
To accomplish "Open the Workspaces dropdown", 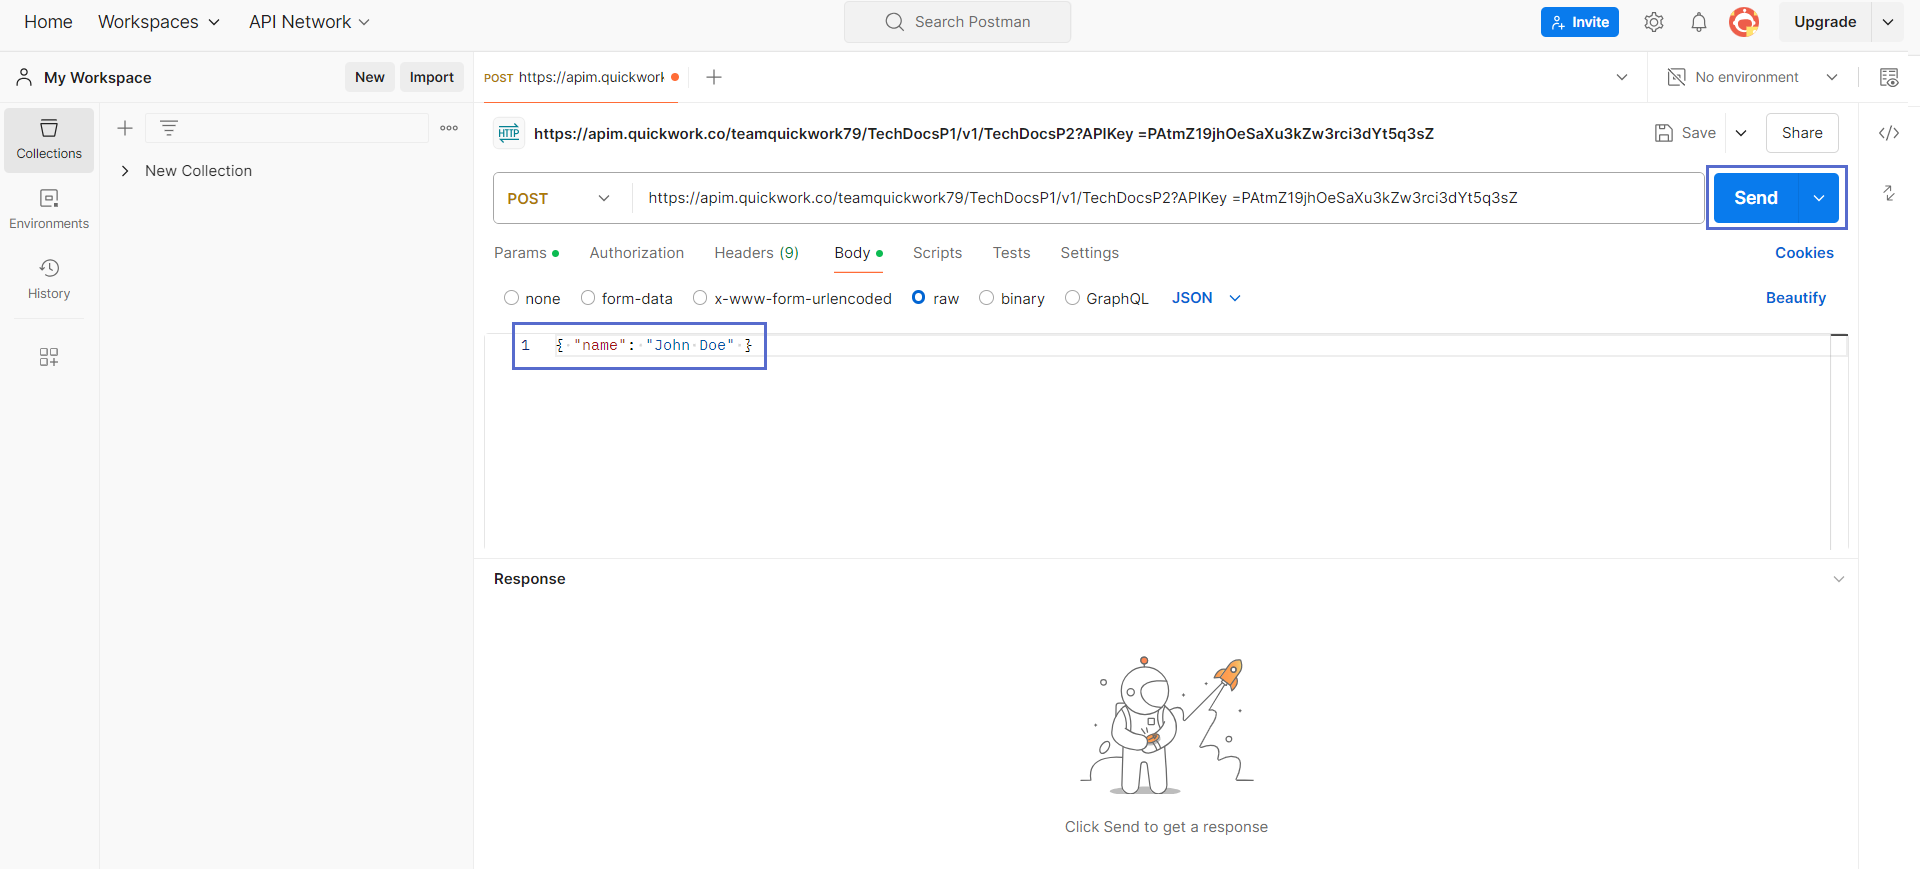I will (158, 22).
